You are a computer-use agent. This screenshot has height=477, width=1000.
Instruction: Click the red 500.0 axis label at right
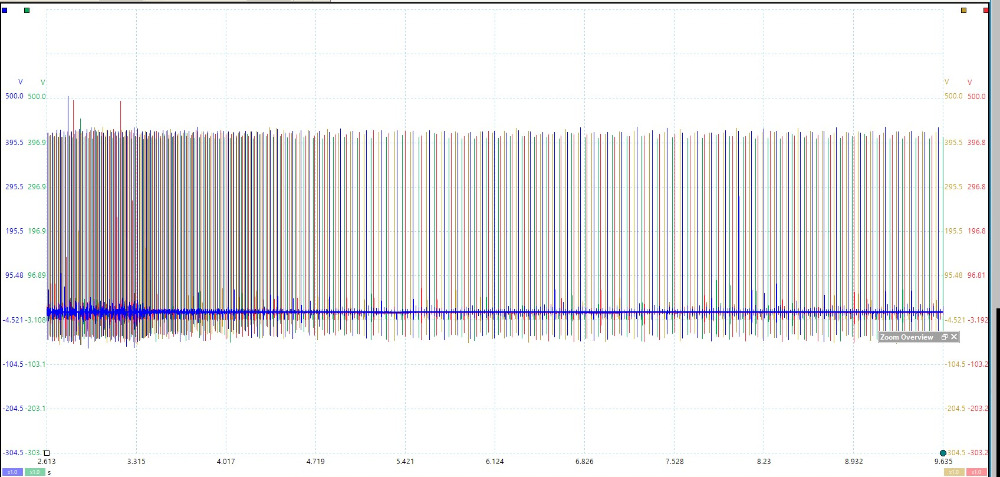tap(977, 97)
